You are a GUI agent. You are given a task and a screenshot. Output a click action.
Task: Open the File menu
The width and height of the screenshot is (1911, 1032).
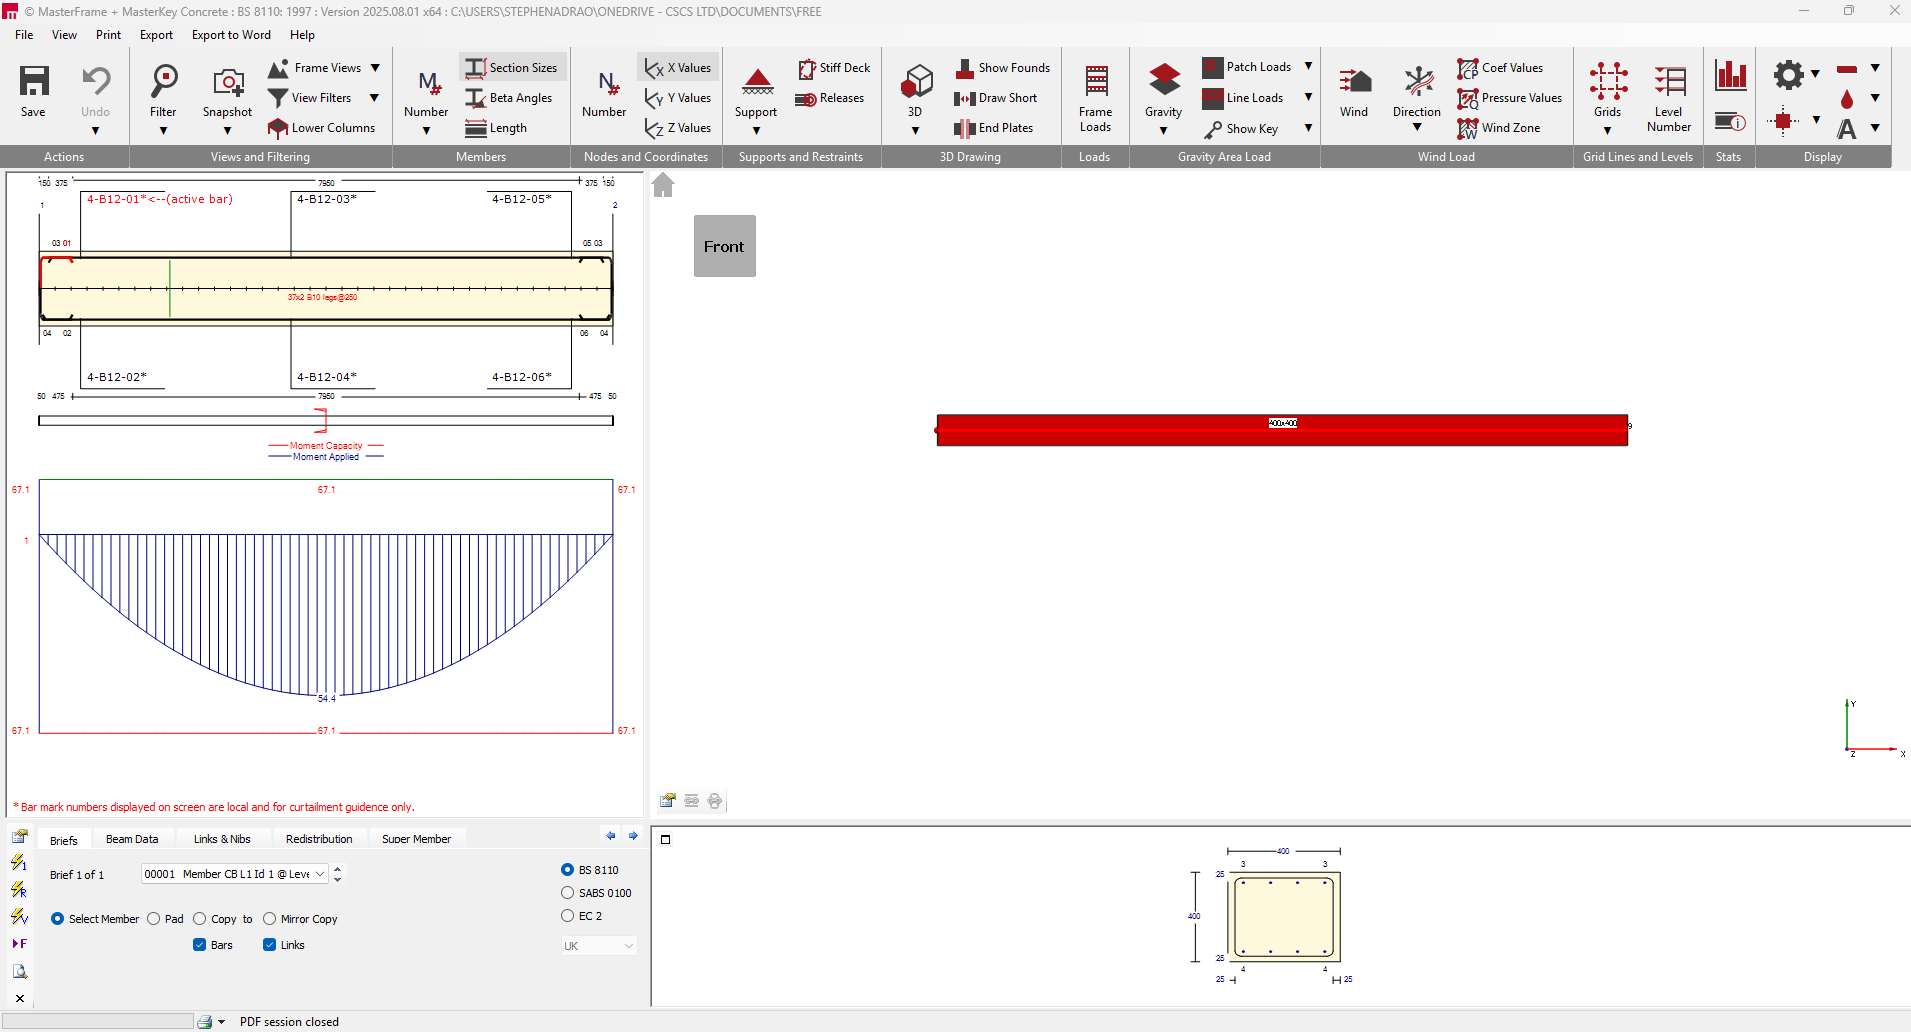[24, 35]
